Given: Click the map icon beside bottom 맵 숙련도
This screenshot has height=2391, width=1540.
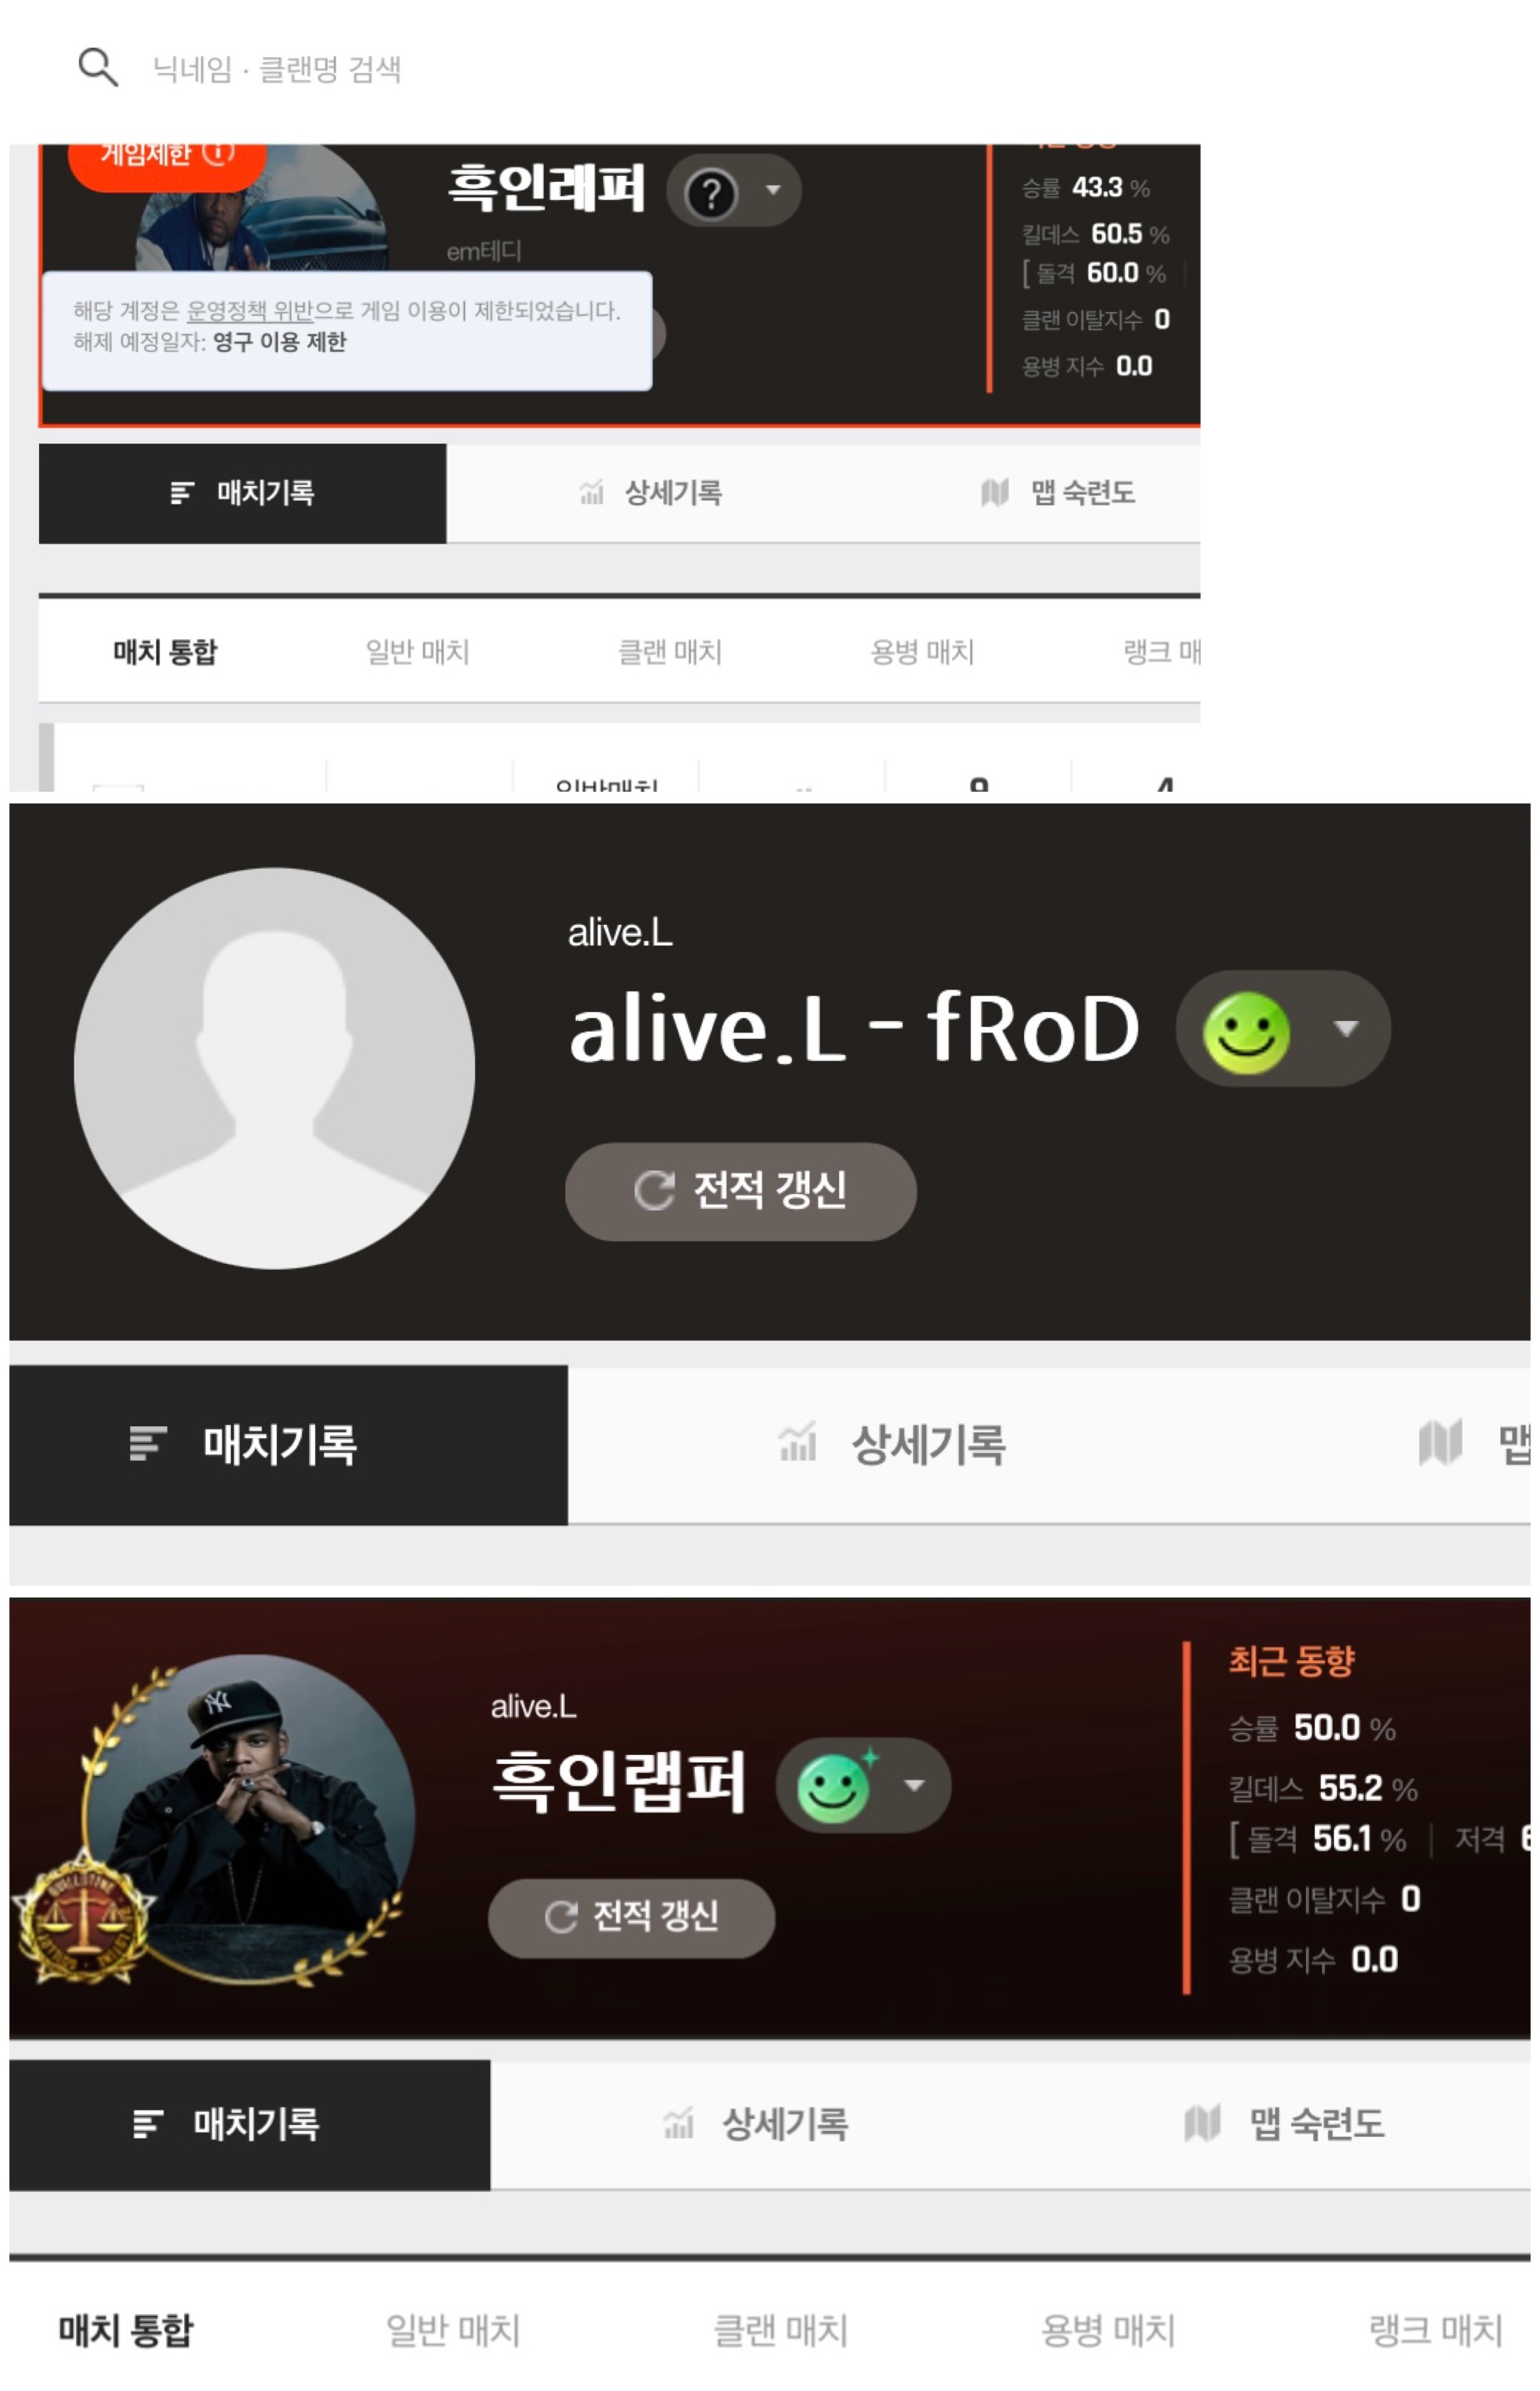Looking at the screenshot, I should point(1202,2123).
